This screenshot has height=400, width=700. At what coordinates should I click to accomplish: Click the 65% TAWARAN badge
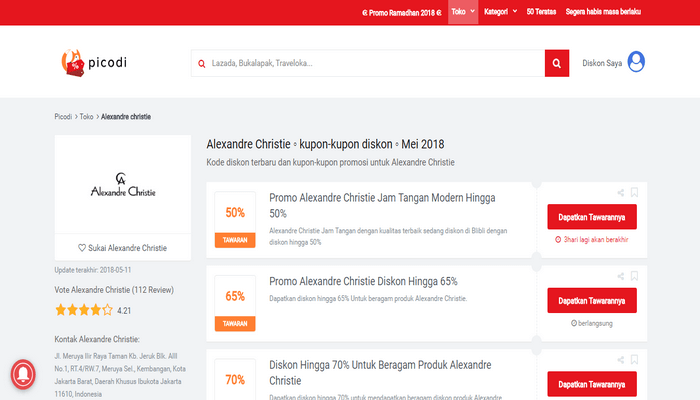click(x=235, y=303)
